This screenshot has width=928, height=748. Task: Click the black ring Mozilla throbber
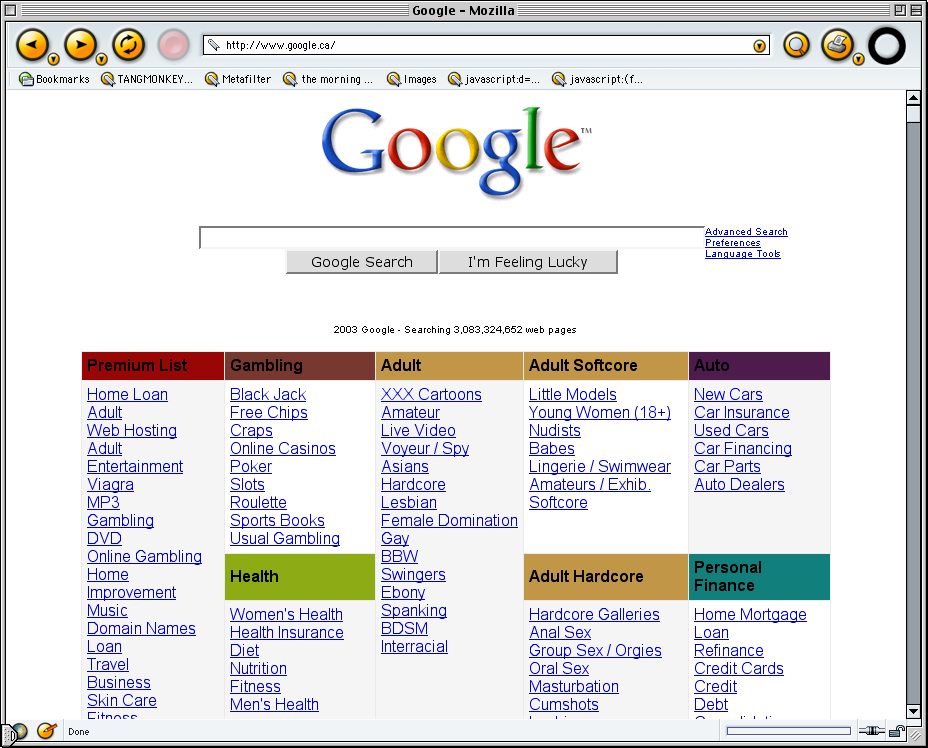887,46
